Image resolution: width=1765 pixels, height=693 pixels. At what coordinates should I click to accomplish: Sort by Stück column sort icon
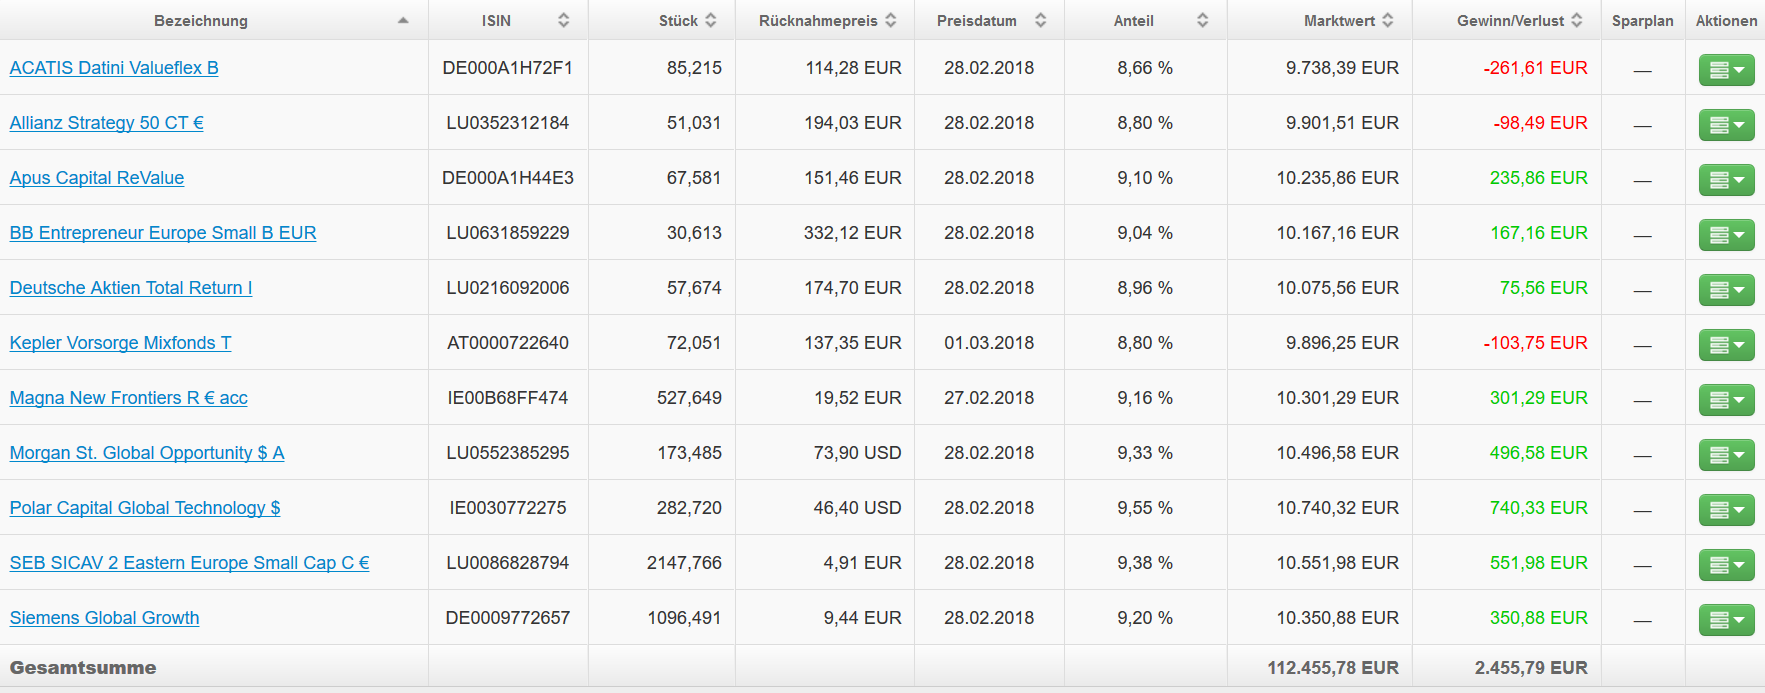click(x=711, y=21)
